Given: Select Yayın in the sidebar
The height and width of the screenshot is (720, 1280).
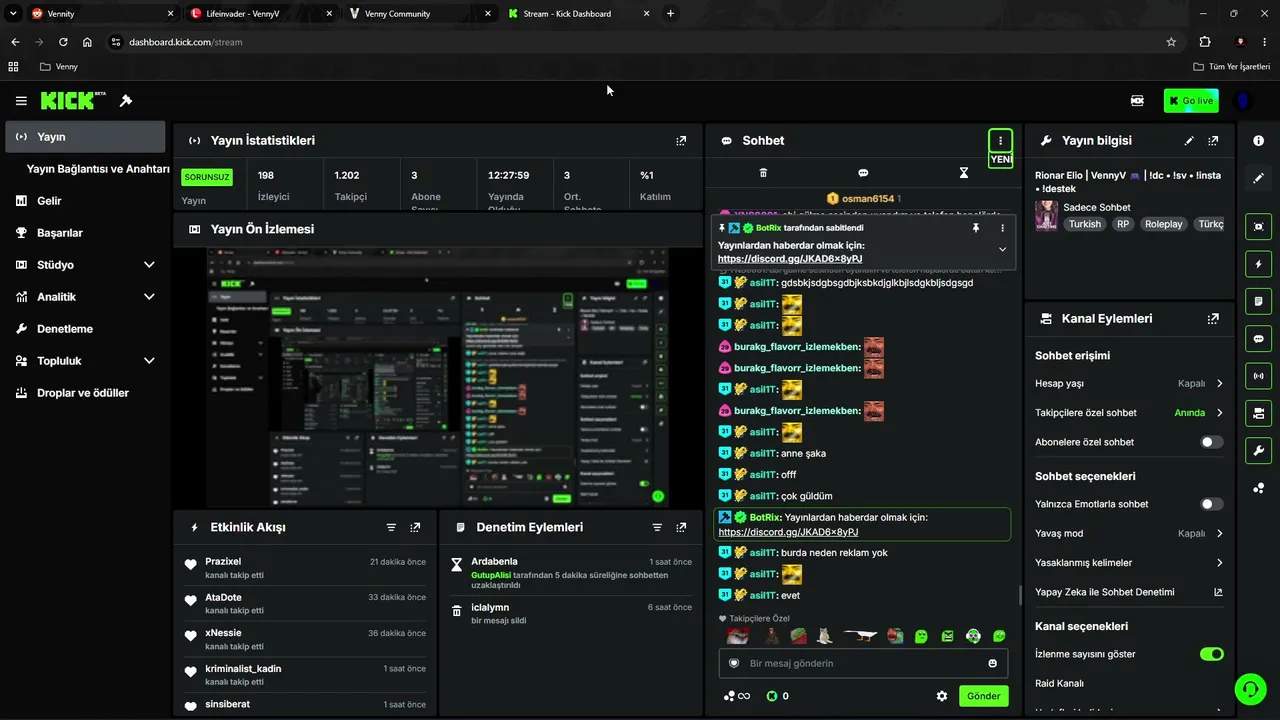Looking at the screenshot, I should [x=85, y=137].
